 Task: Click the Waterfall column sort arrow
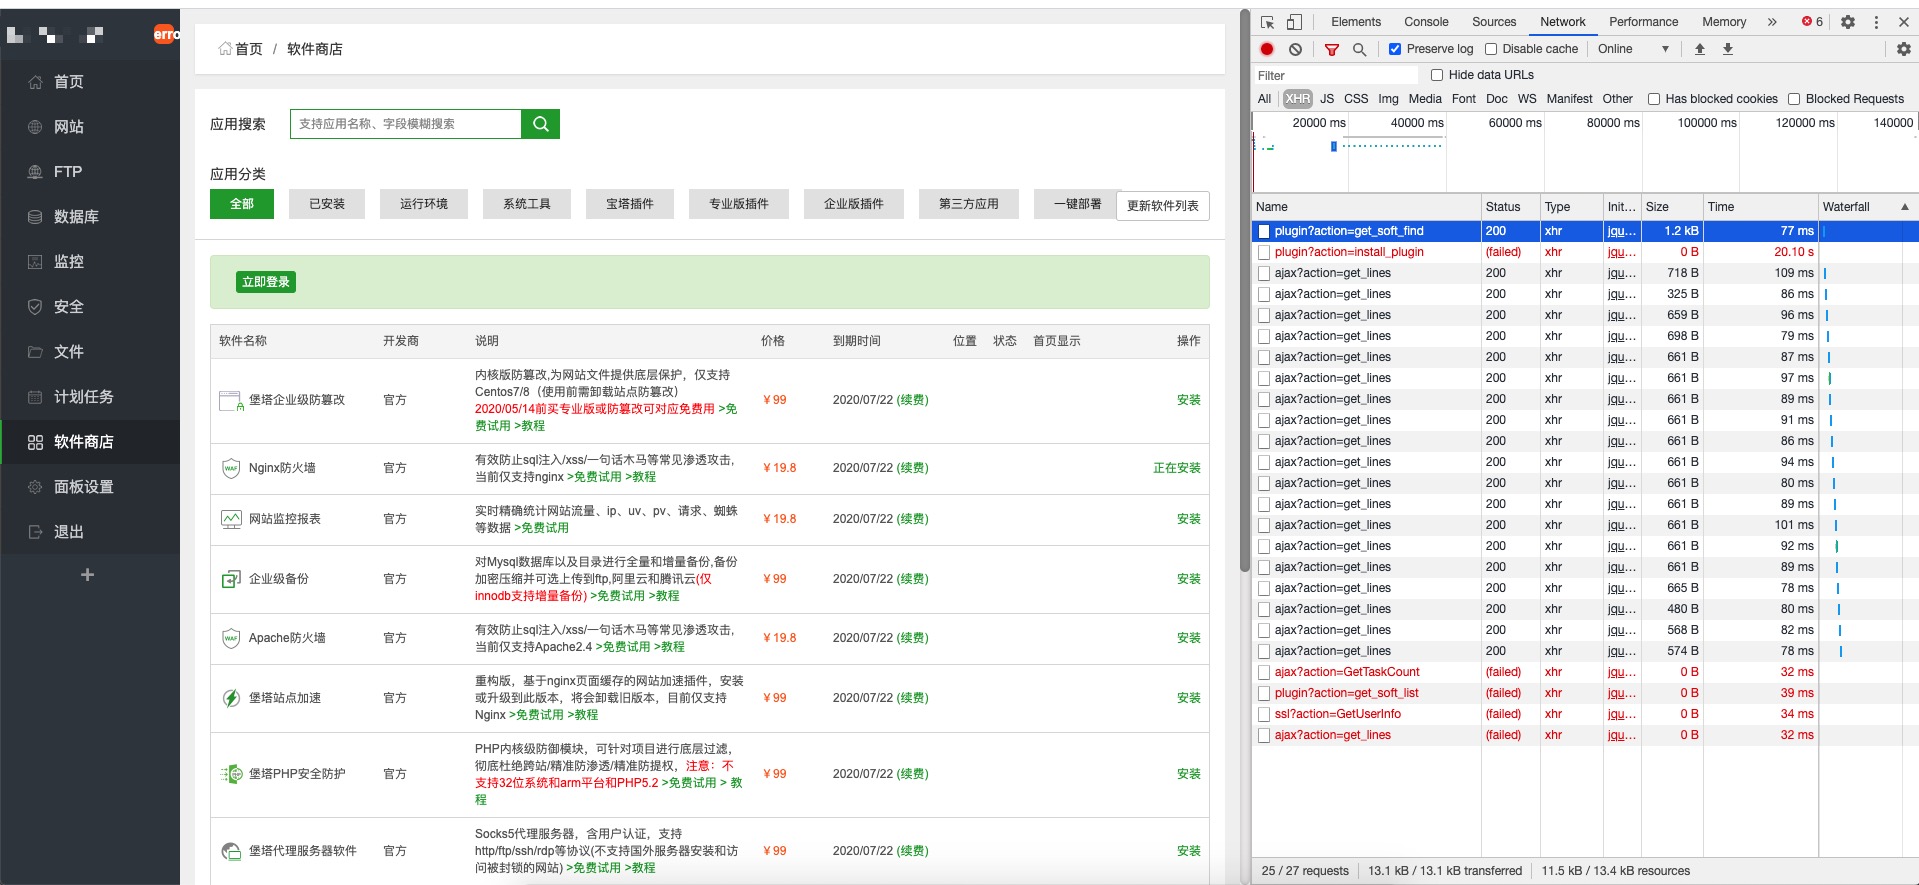[x=1904, y=207]
